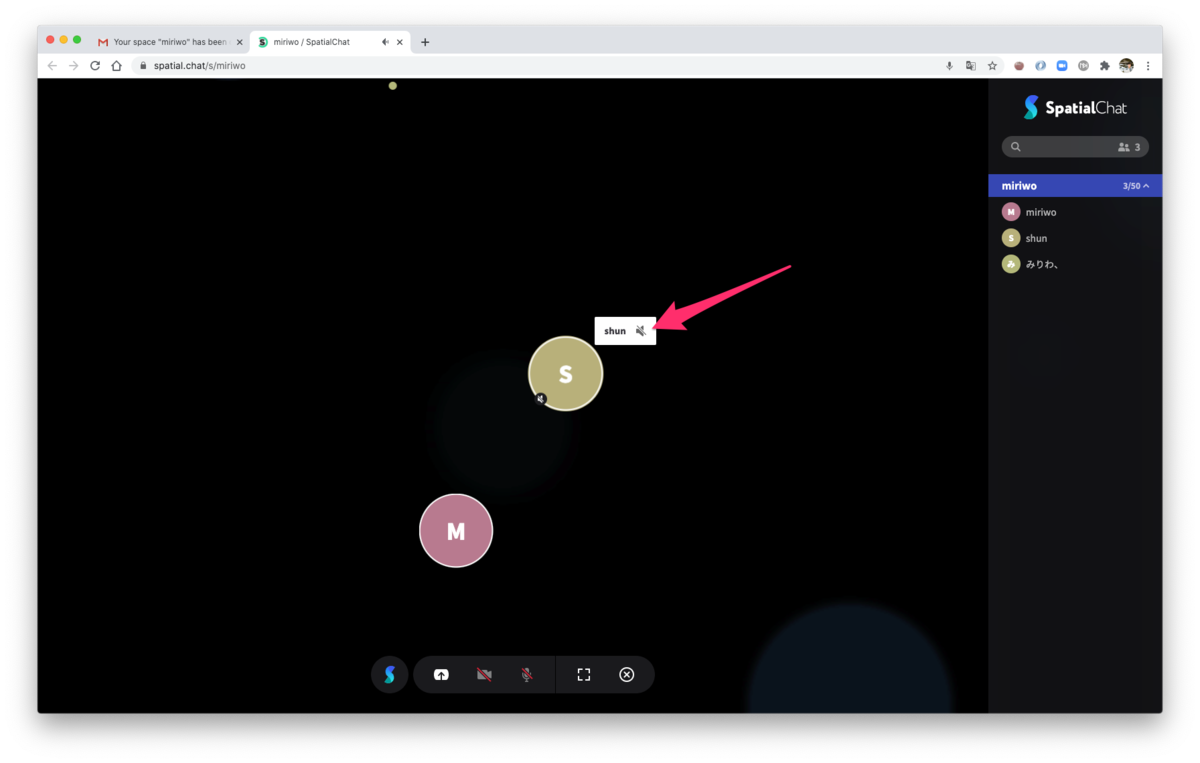This screenshot has width=1200, height=763.
Task: Go back in browser history
Action: coord(52,66)
